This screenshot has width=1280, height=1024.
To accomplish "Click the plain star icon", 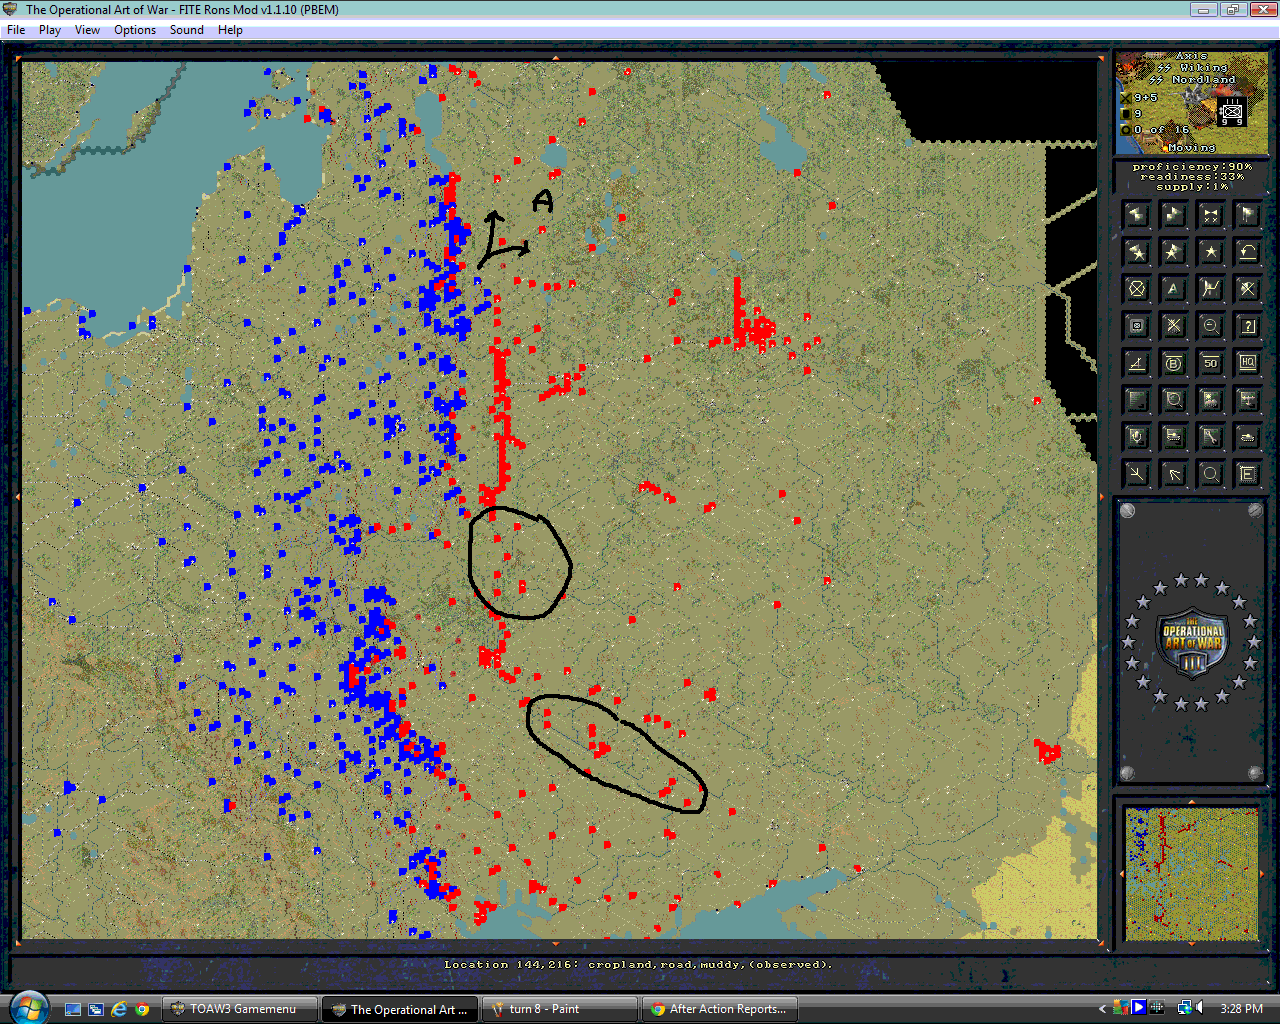I will [x=1211, y=252].
